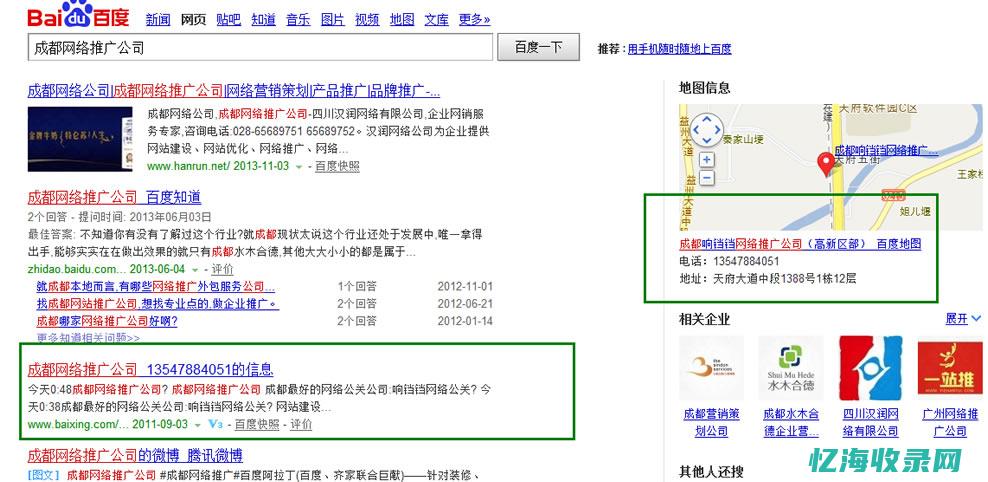Click 评价 beside the zhidao.baidu.com result
Screen dimensions: 988x482
(222, 270)
